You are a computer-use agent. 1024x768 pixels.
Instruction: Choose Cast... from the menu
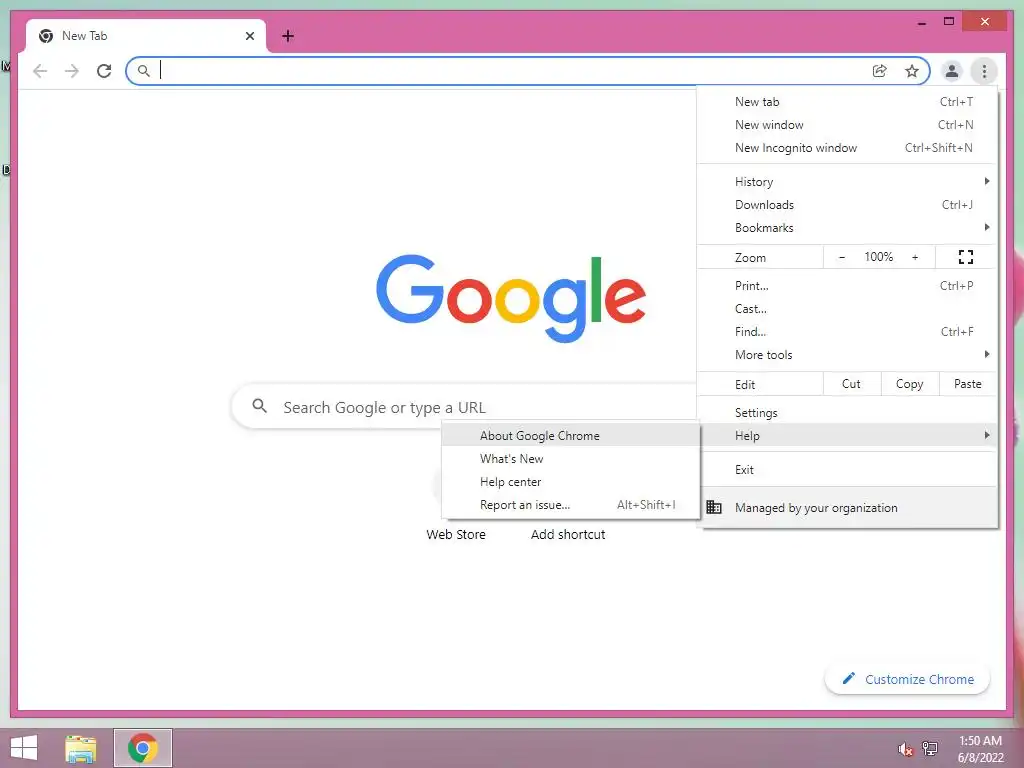847,308
